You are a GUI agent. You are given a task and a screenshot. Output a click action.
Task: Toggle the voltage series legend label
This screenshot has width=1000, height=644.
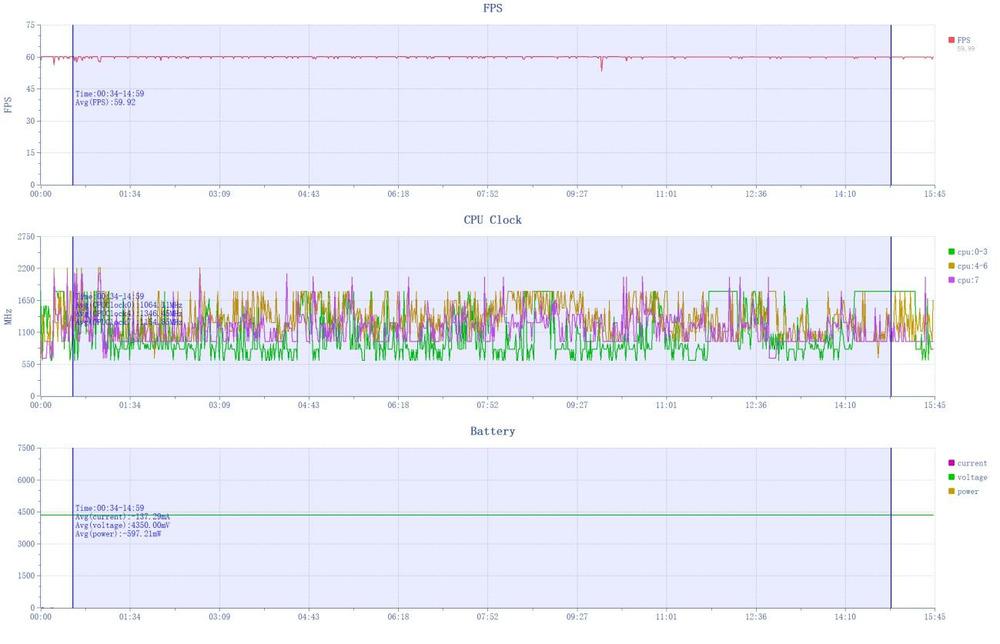(x=972, y=477)
